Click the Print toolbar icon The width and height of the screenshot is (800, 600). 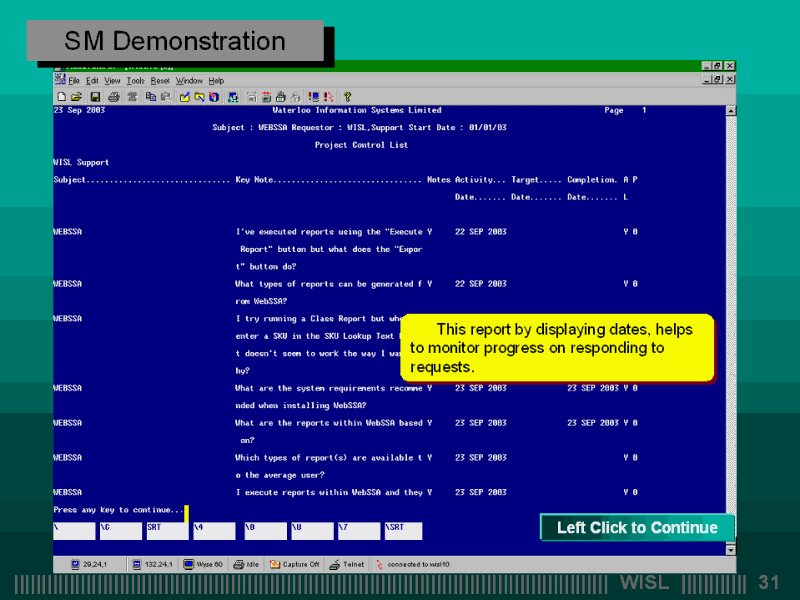coord(113,97)
